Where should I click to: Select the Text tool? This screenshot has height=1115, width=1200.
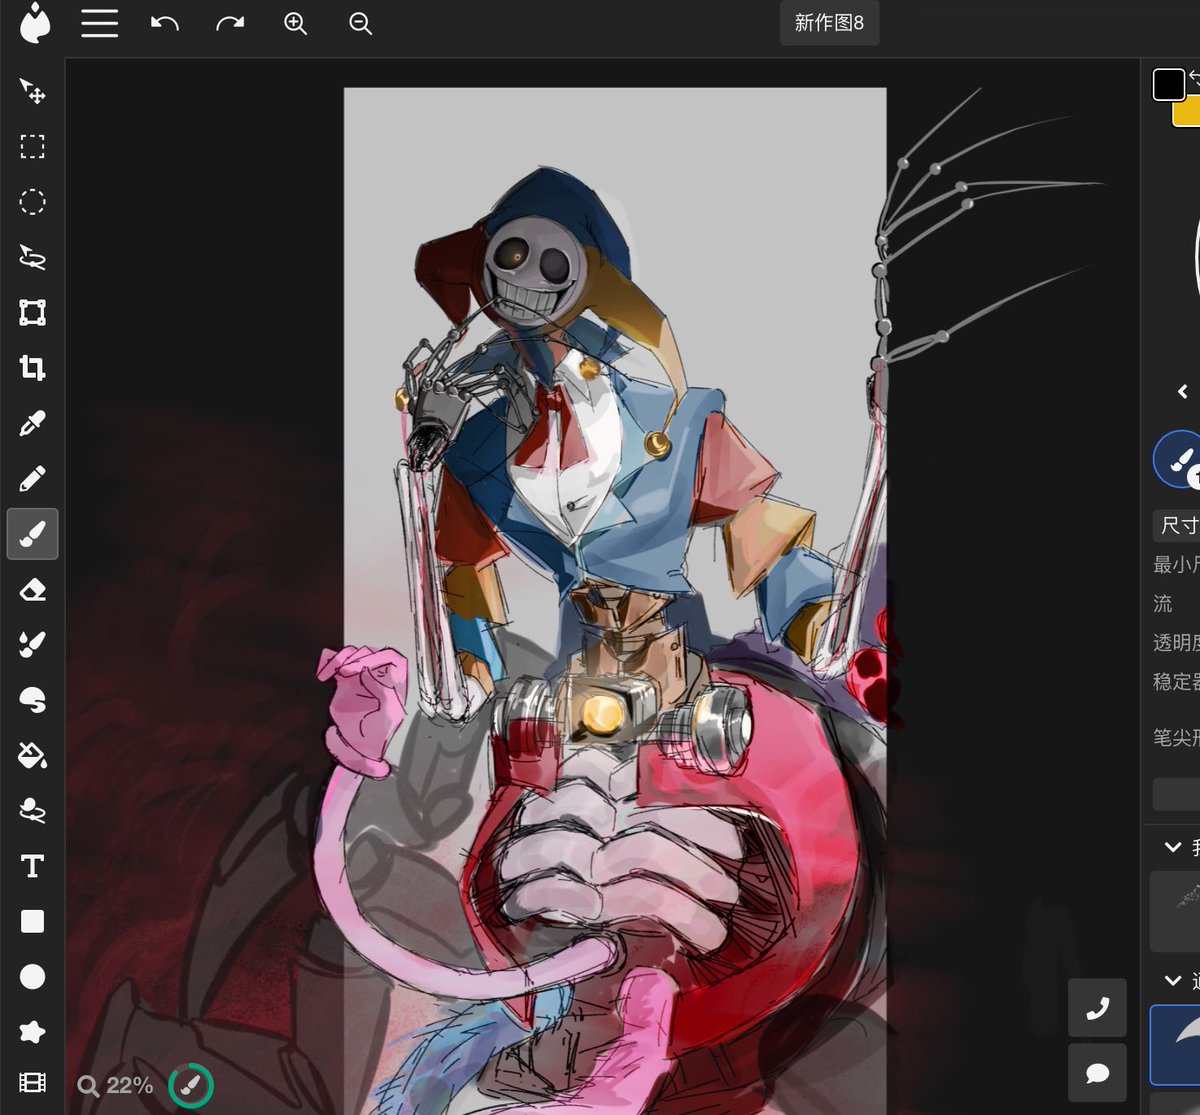point(32,866)
